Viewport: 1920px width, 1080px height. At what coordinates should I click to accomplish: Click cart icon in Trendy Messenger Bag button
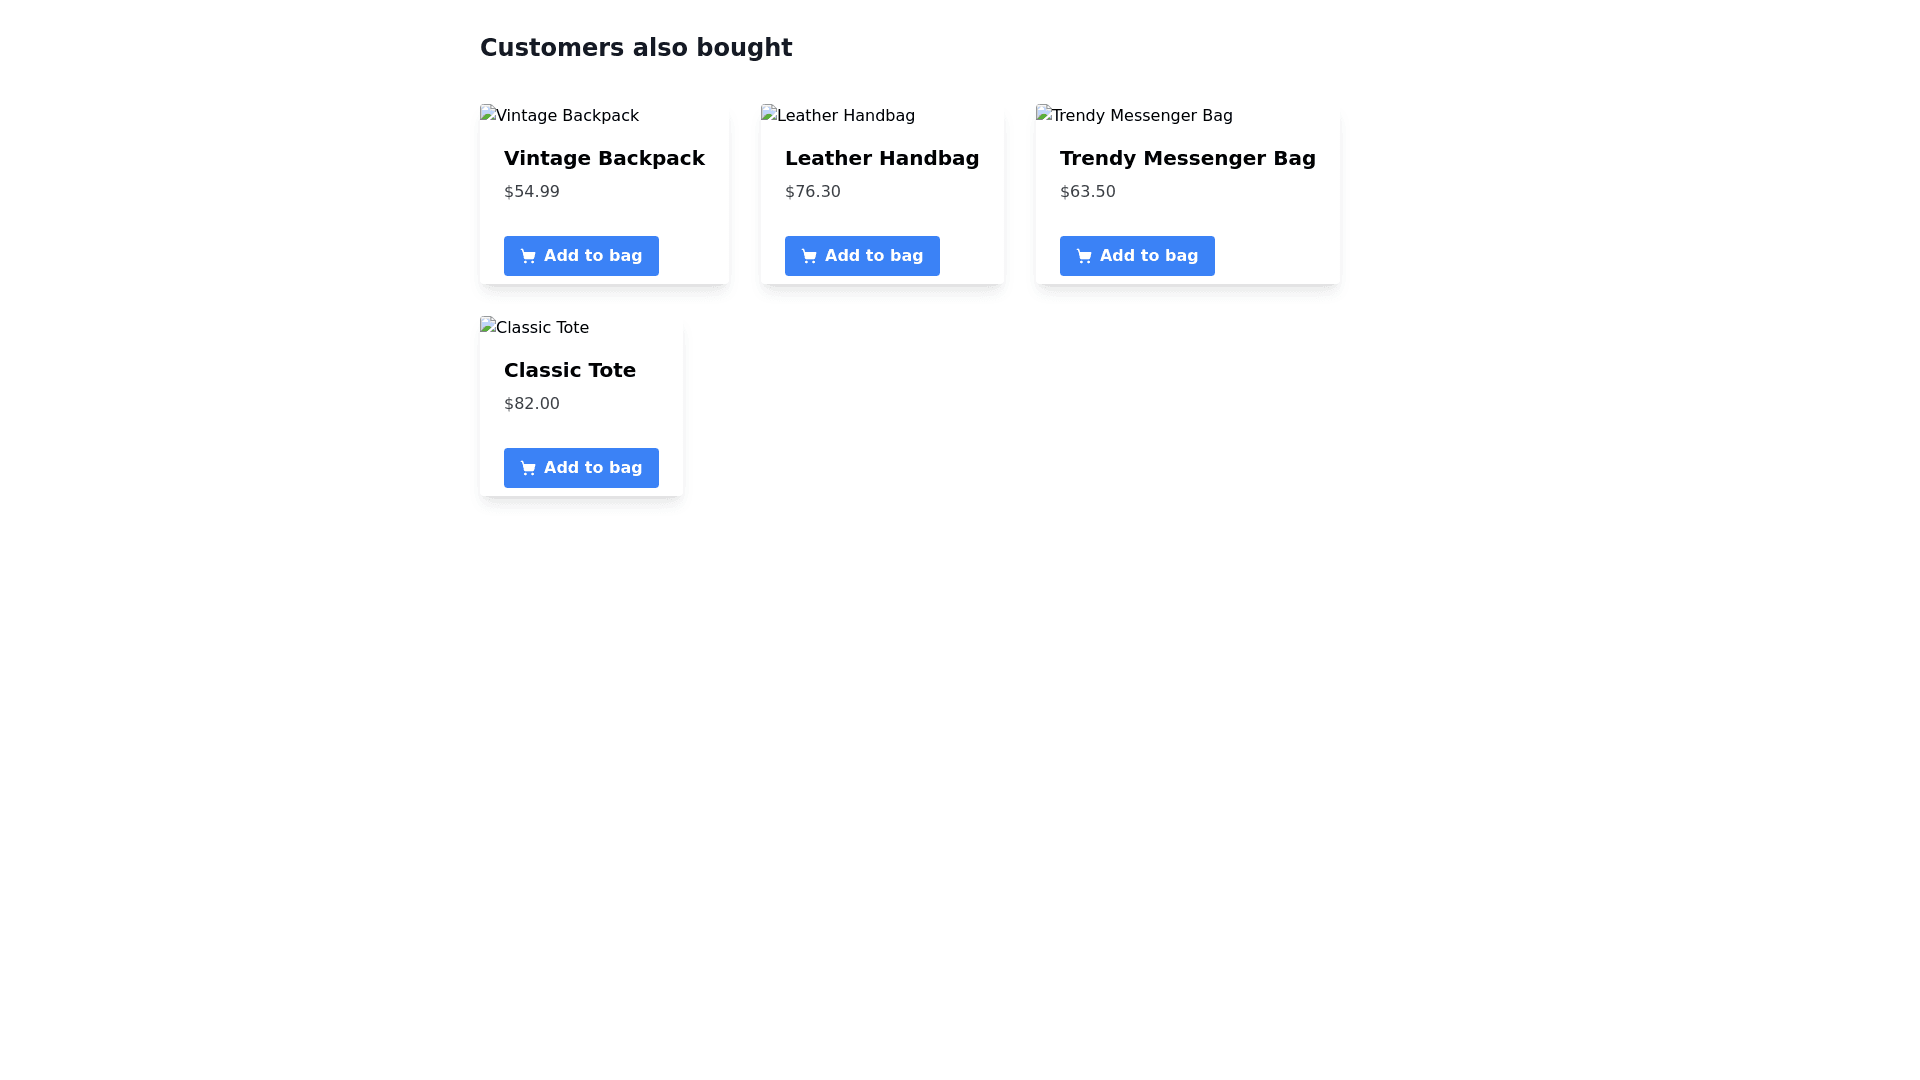pos(1084,256)
